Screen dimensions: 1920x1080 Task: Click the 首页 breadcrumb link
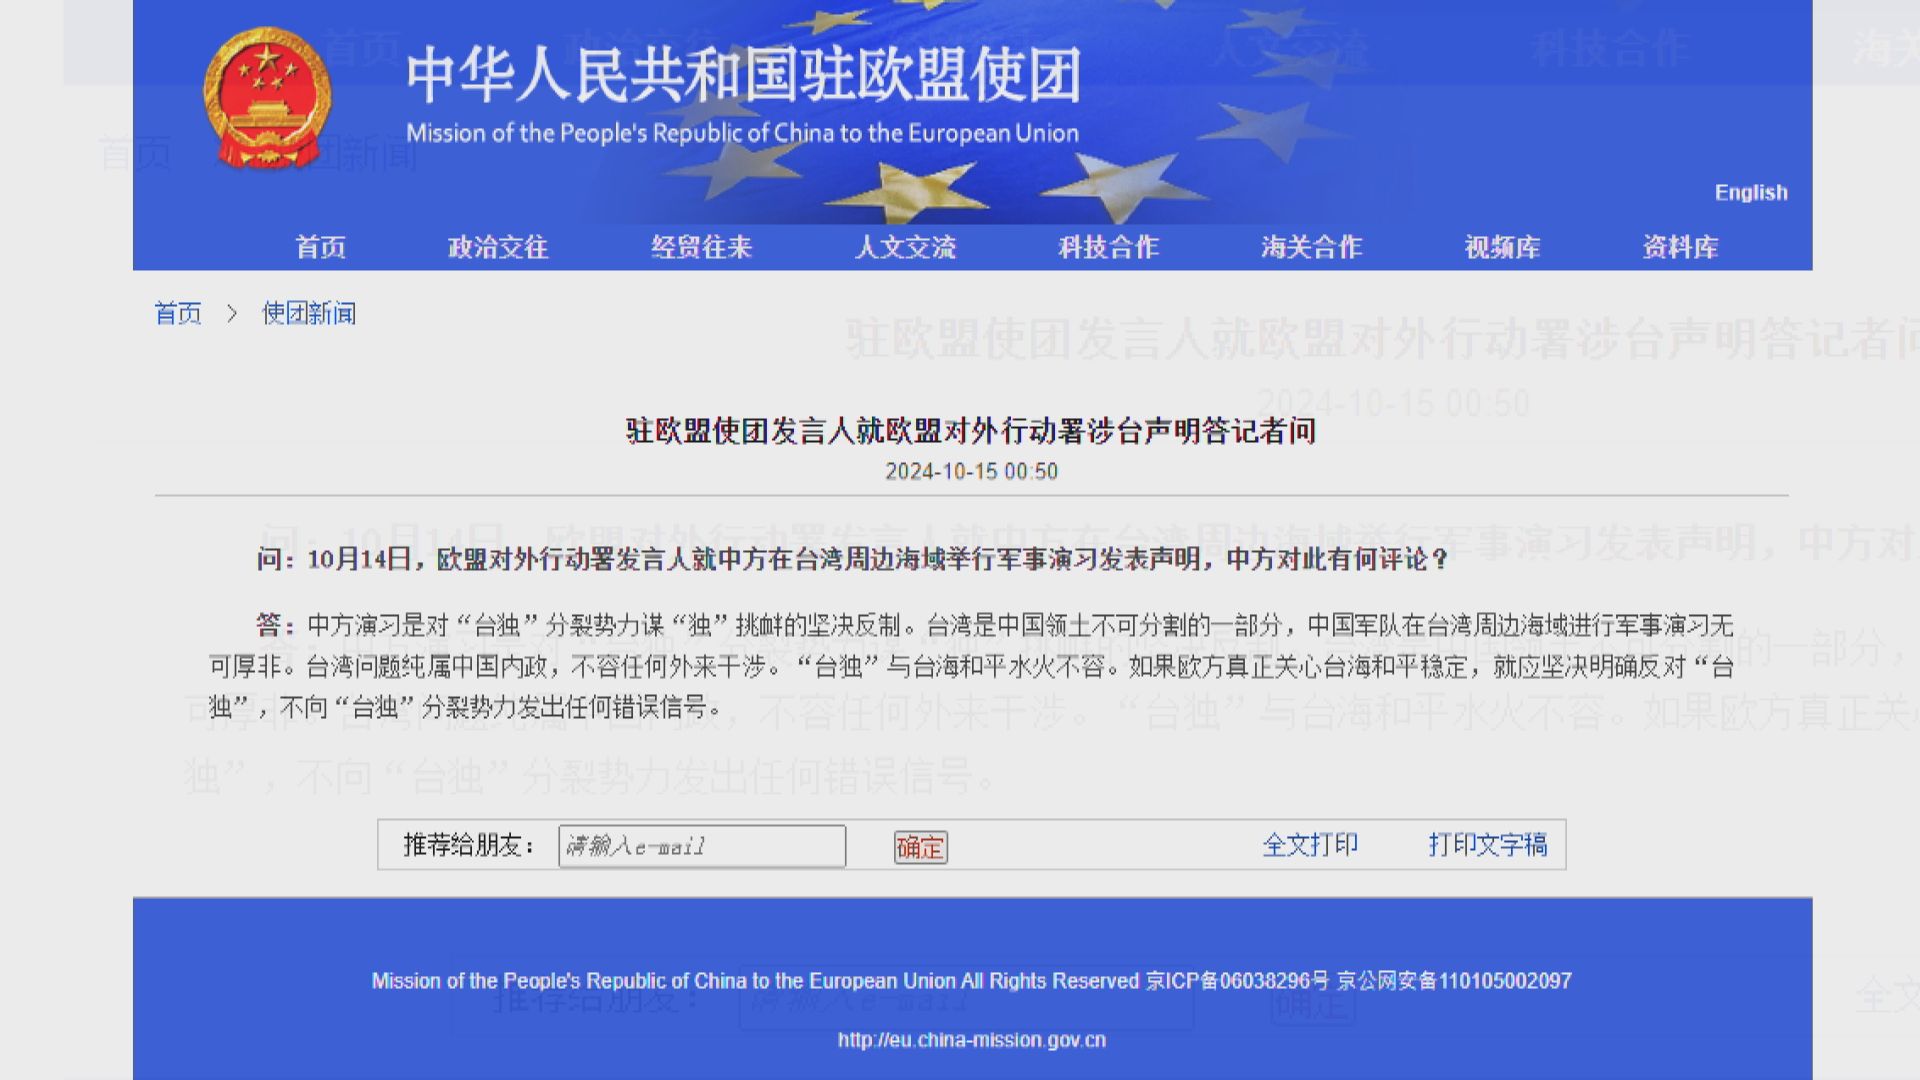point(178,313)
